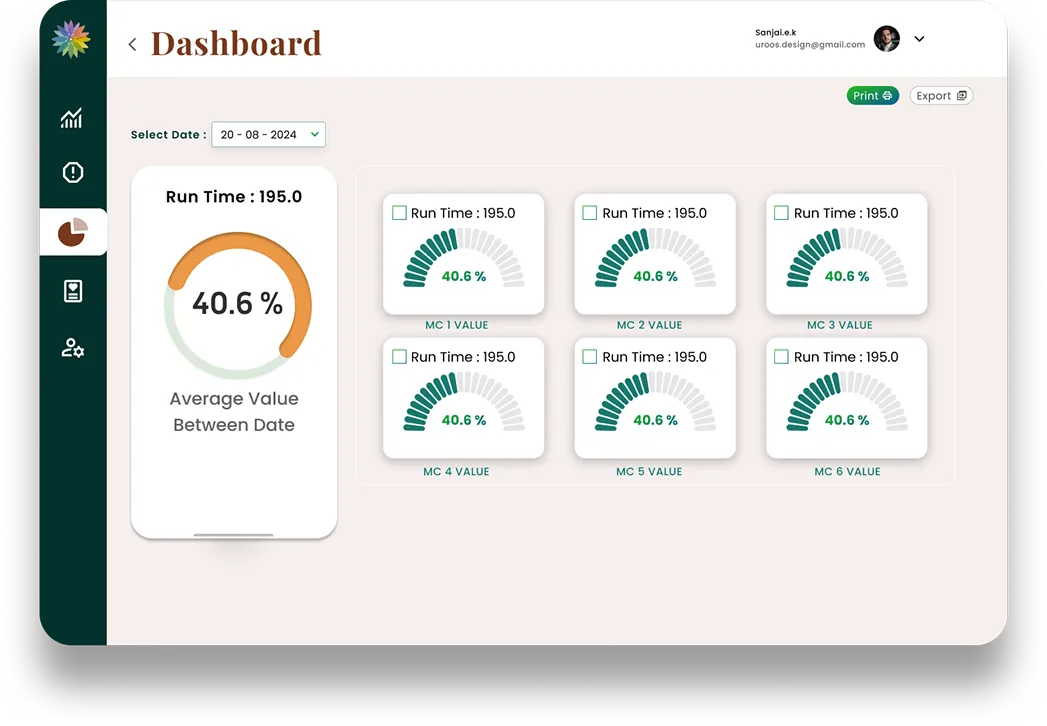
Task: Click the Print button
Action: click(872, 95)
